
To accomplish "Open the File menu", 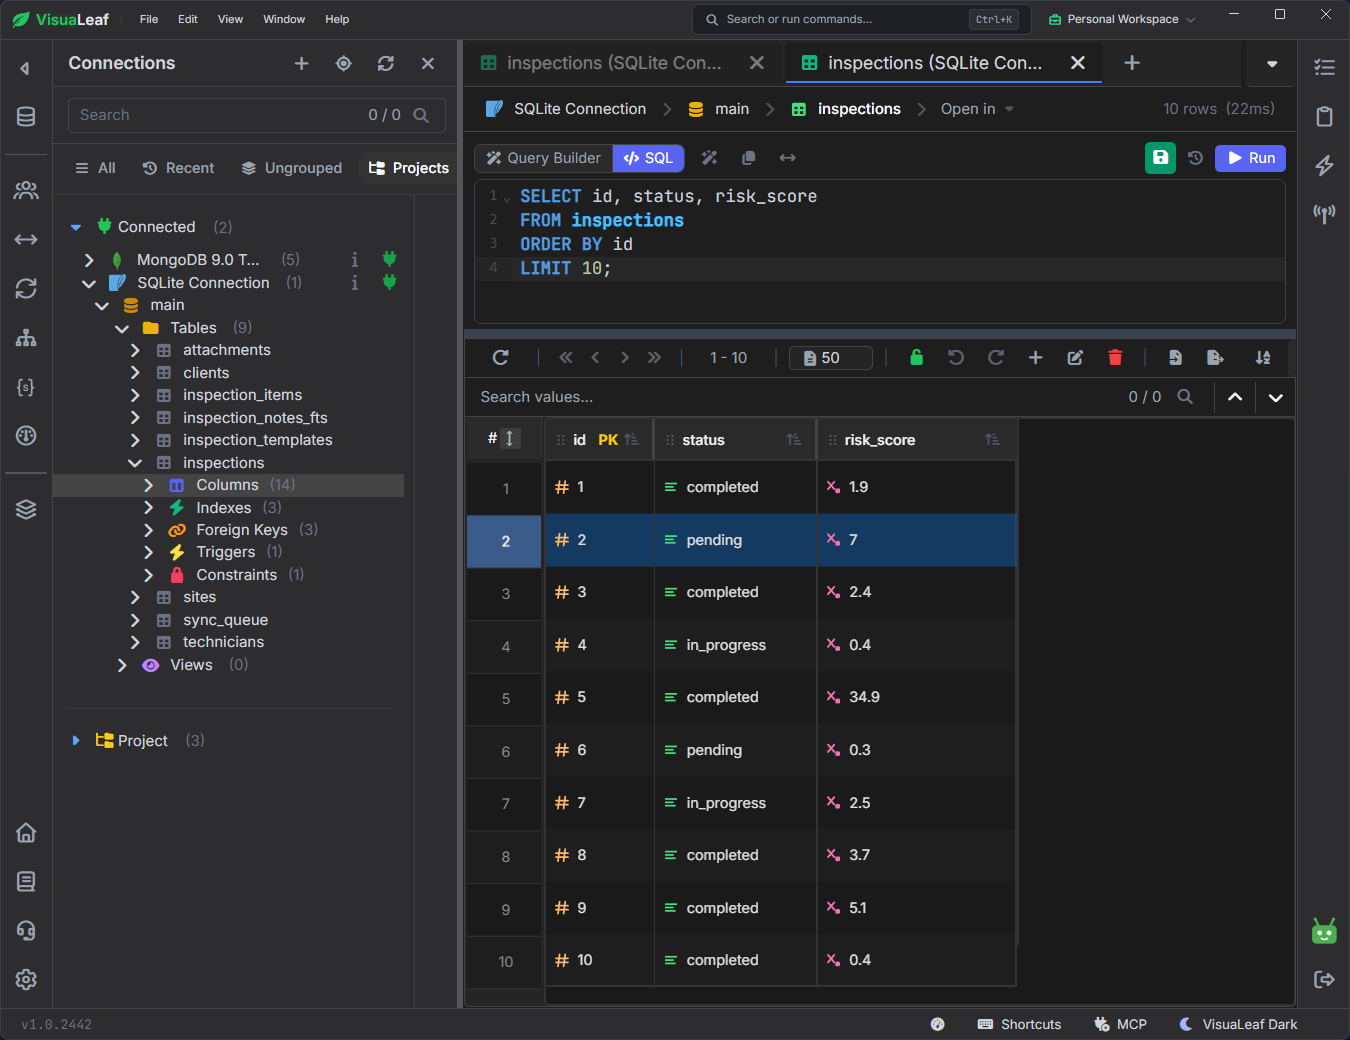I will click(x=149, y=19).
